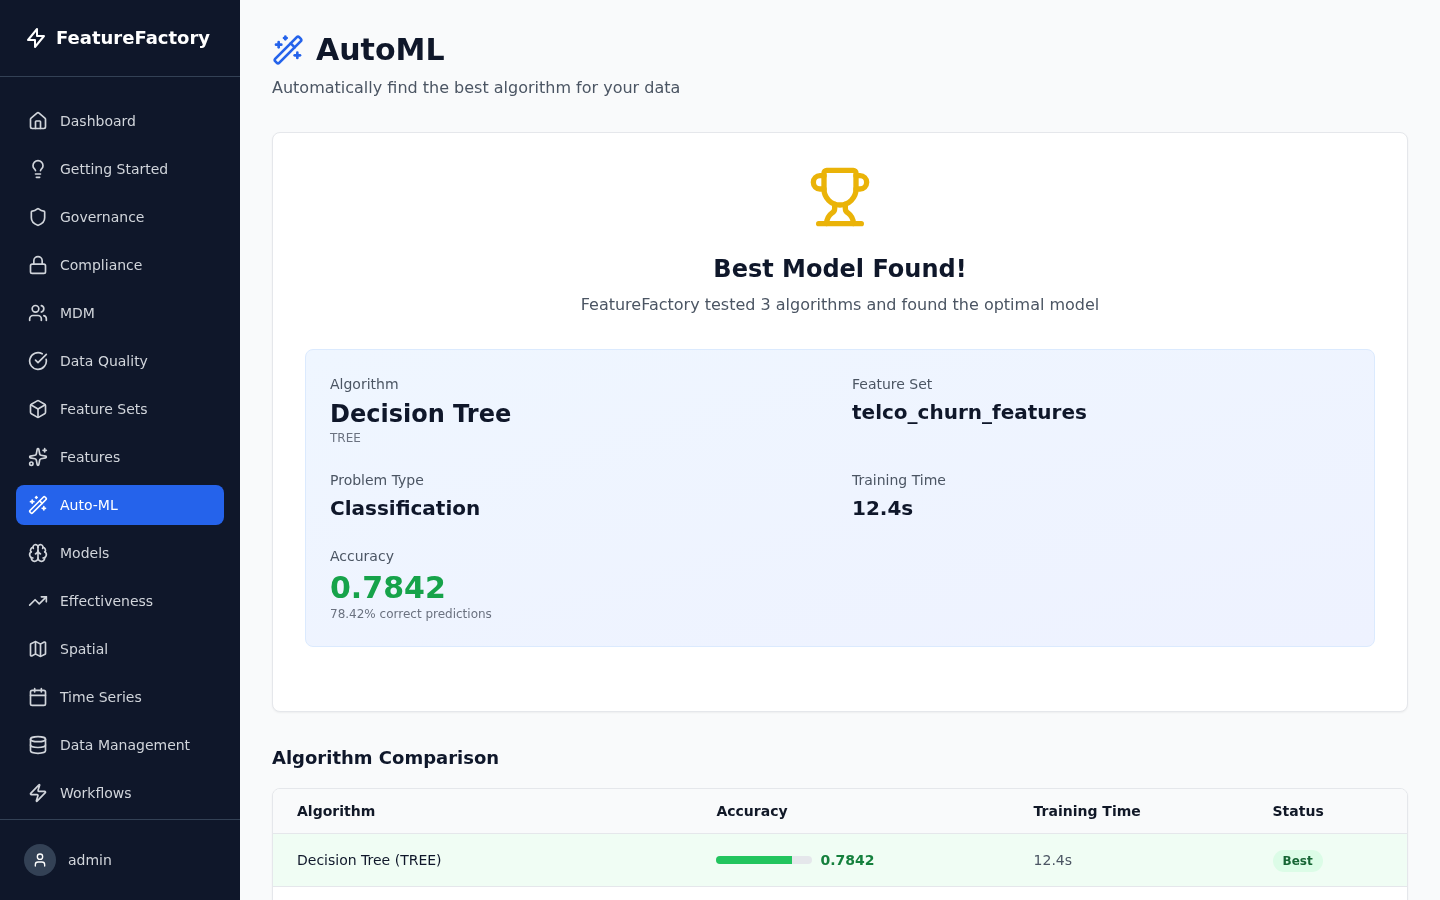Navigate to Compliance in the sidebar
This screenshot has width=1440, height=900.
[x=100, y=265]
